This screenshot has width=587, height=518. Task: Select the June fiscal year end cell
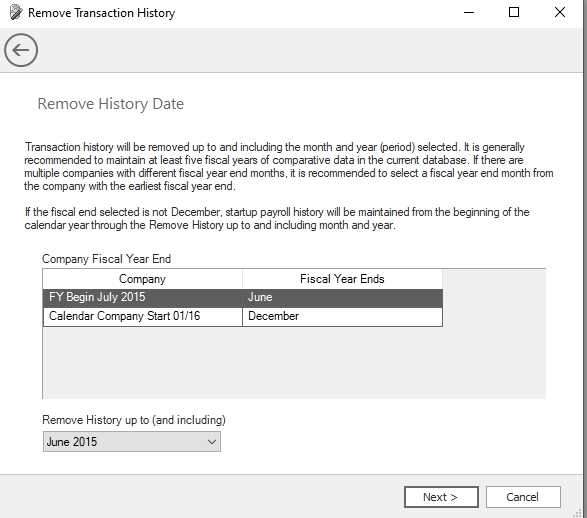click(x=342, y=298)
